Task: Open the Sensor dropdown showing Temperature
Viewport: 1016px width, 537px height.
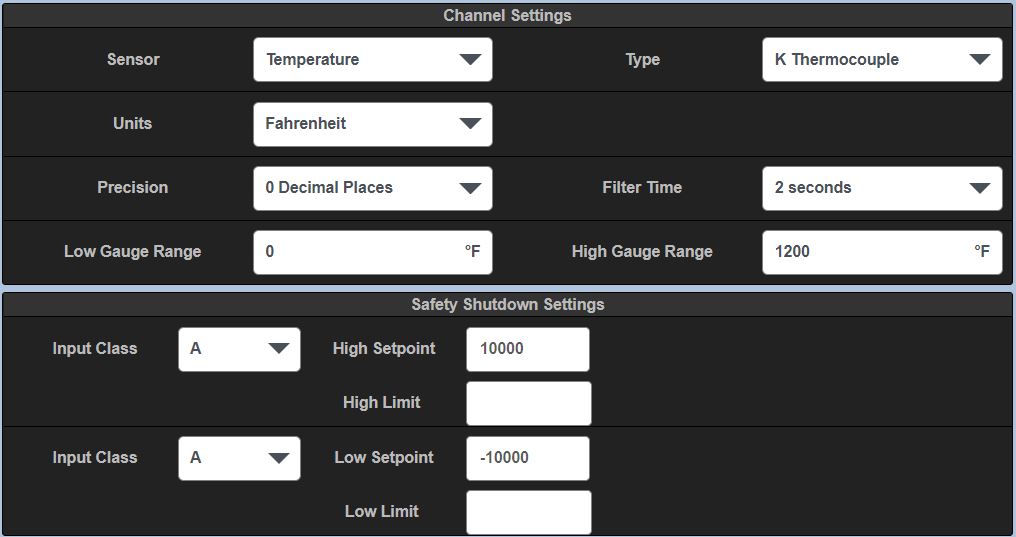Action: (x=372, y=60)
